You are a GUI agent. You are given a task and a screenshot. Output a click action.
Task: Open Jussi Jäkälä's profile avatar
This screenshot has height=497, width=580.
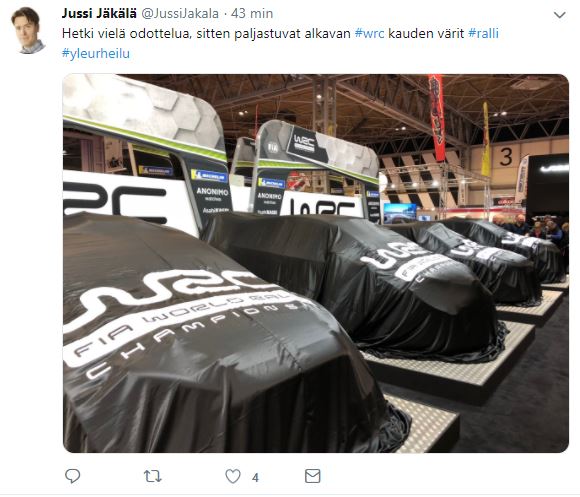pyautogui.click(x=27, y=30)
